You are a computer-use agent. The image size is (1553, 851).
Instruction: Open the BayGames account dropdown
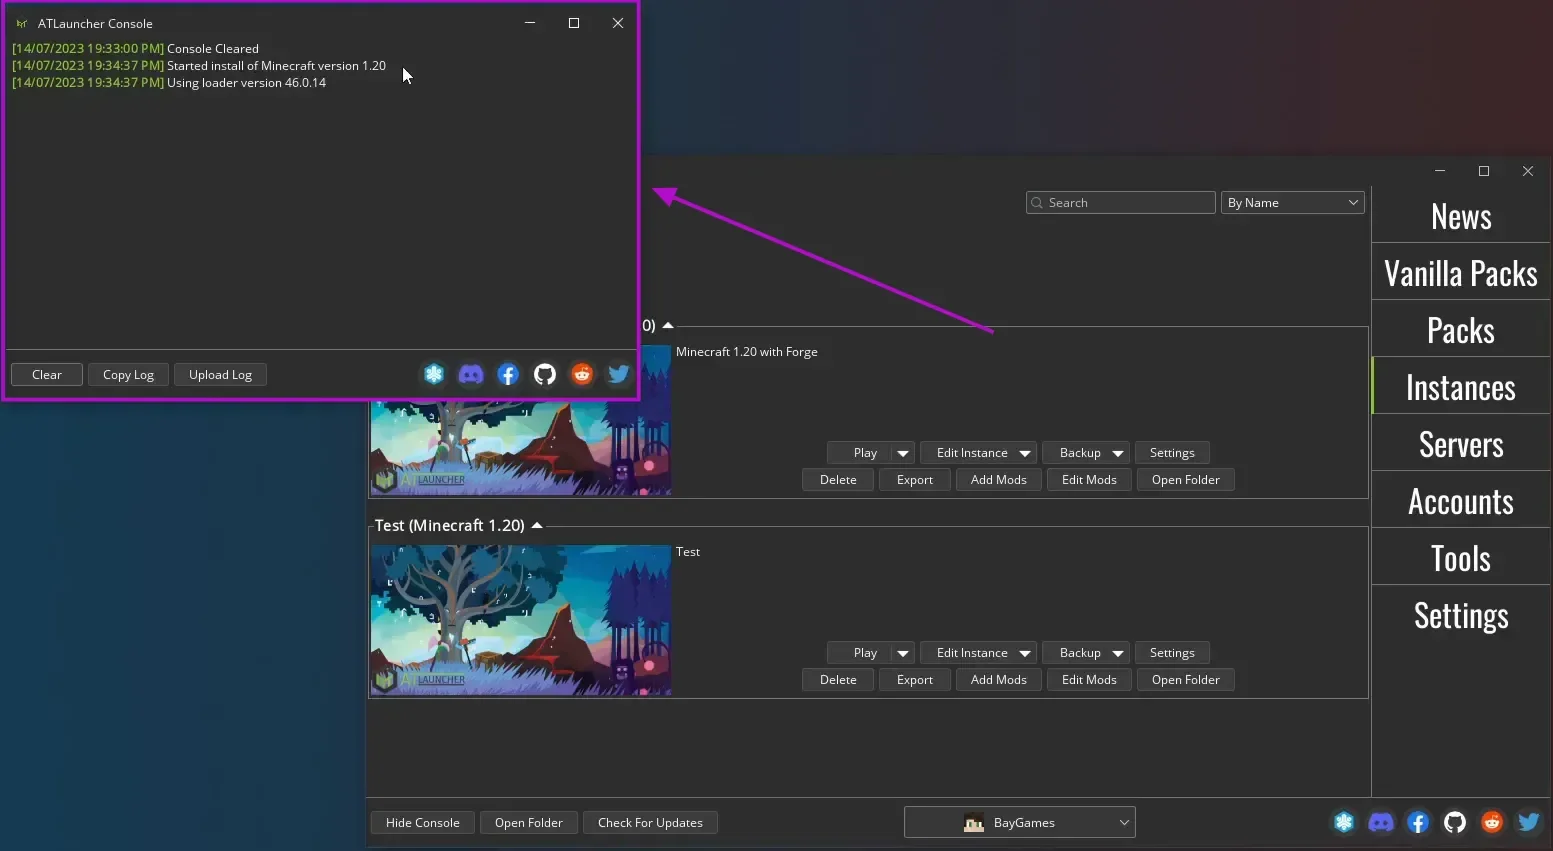pos(1019,822)
